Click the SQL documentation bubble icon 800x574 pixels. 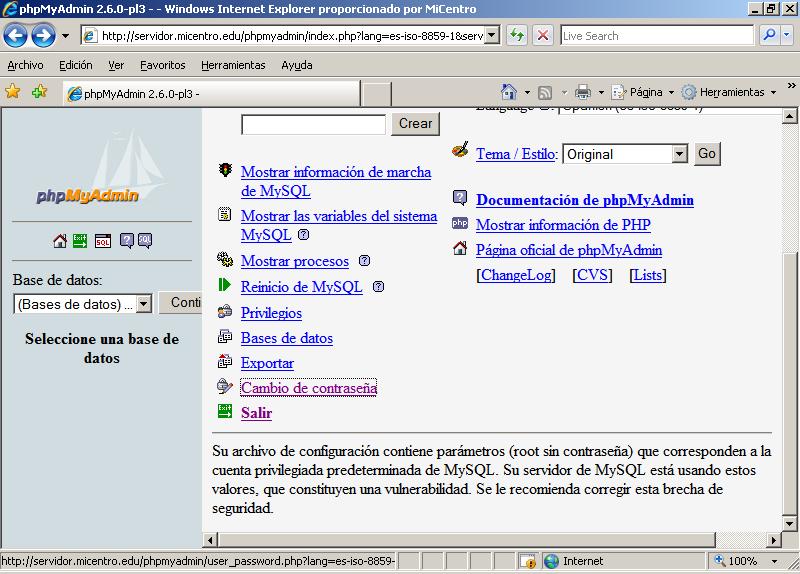pos(145,240)
